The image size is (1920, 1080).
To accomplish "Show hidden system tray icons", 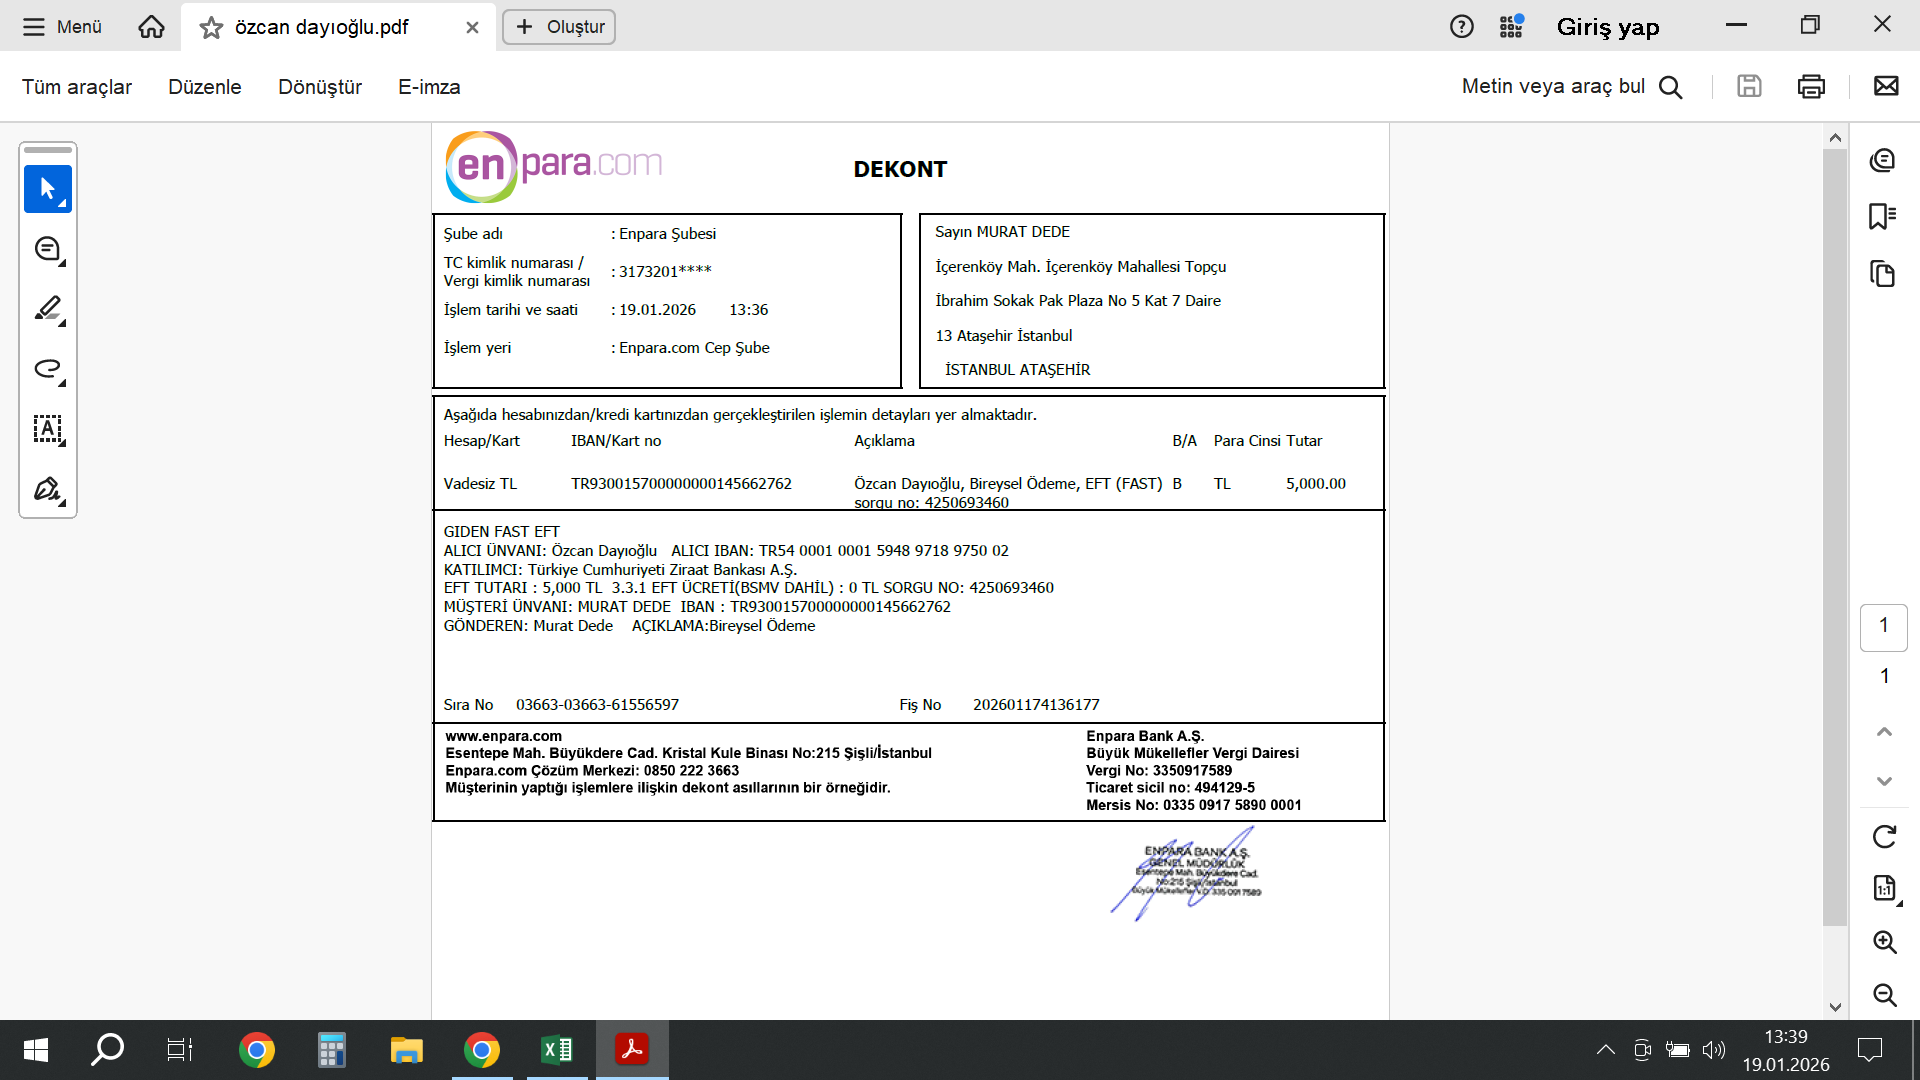I will click(x=1606, y=1050).
